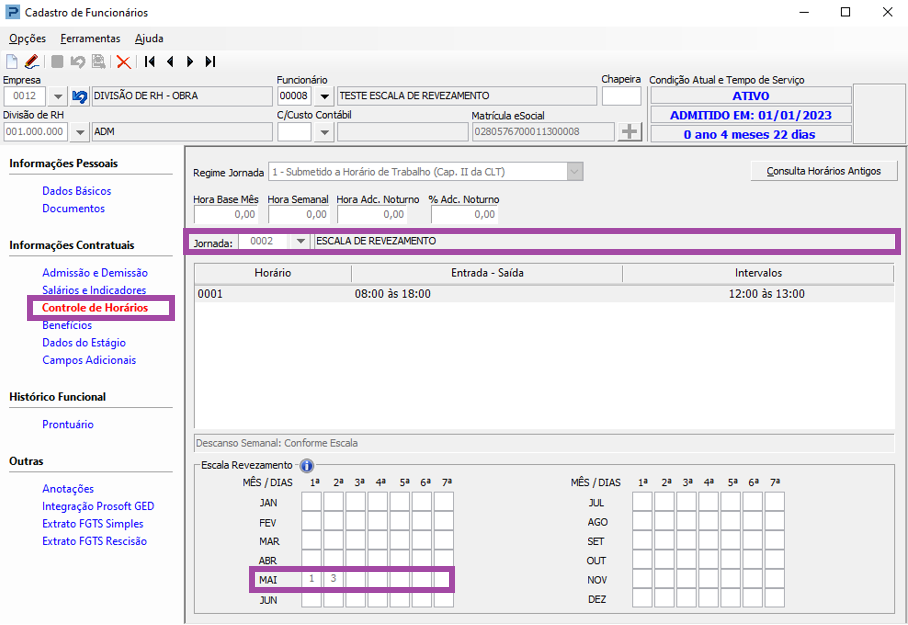The image size is (908, 625).
Task: Go to last record arrow icon
Action: pyautogui.click(x=210, y=61)
